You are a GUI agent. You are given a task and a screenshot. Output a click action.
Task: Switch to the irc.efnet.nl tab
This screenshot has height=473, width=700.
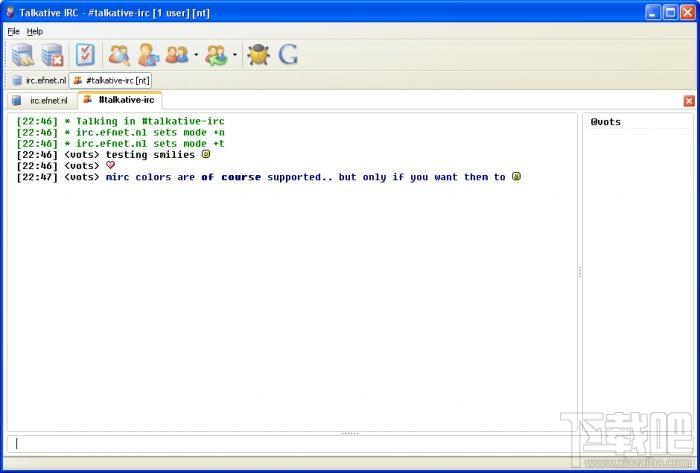[42, 100]
